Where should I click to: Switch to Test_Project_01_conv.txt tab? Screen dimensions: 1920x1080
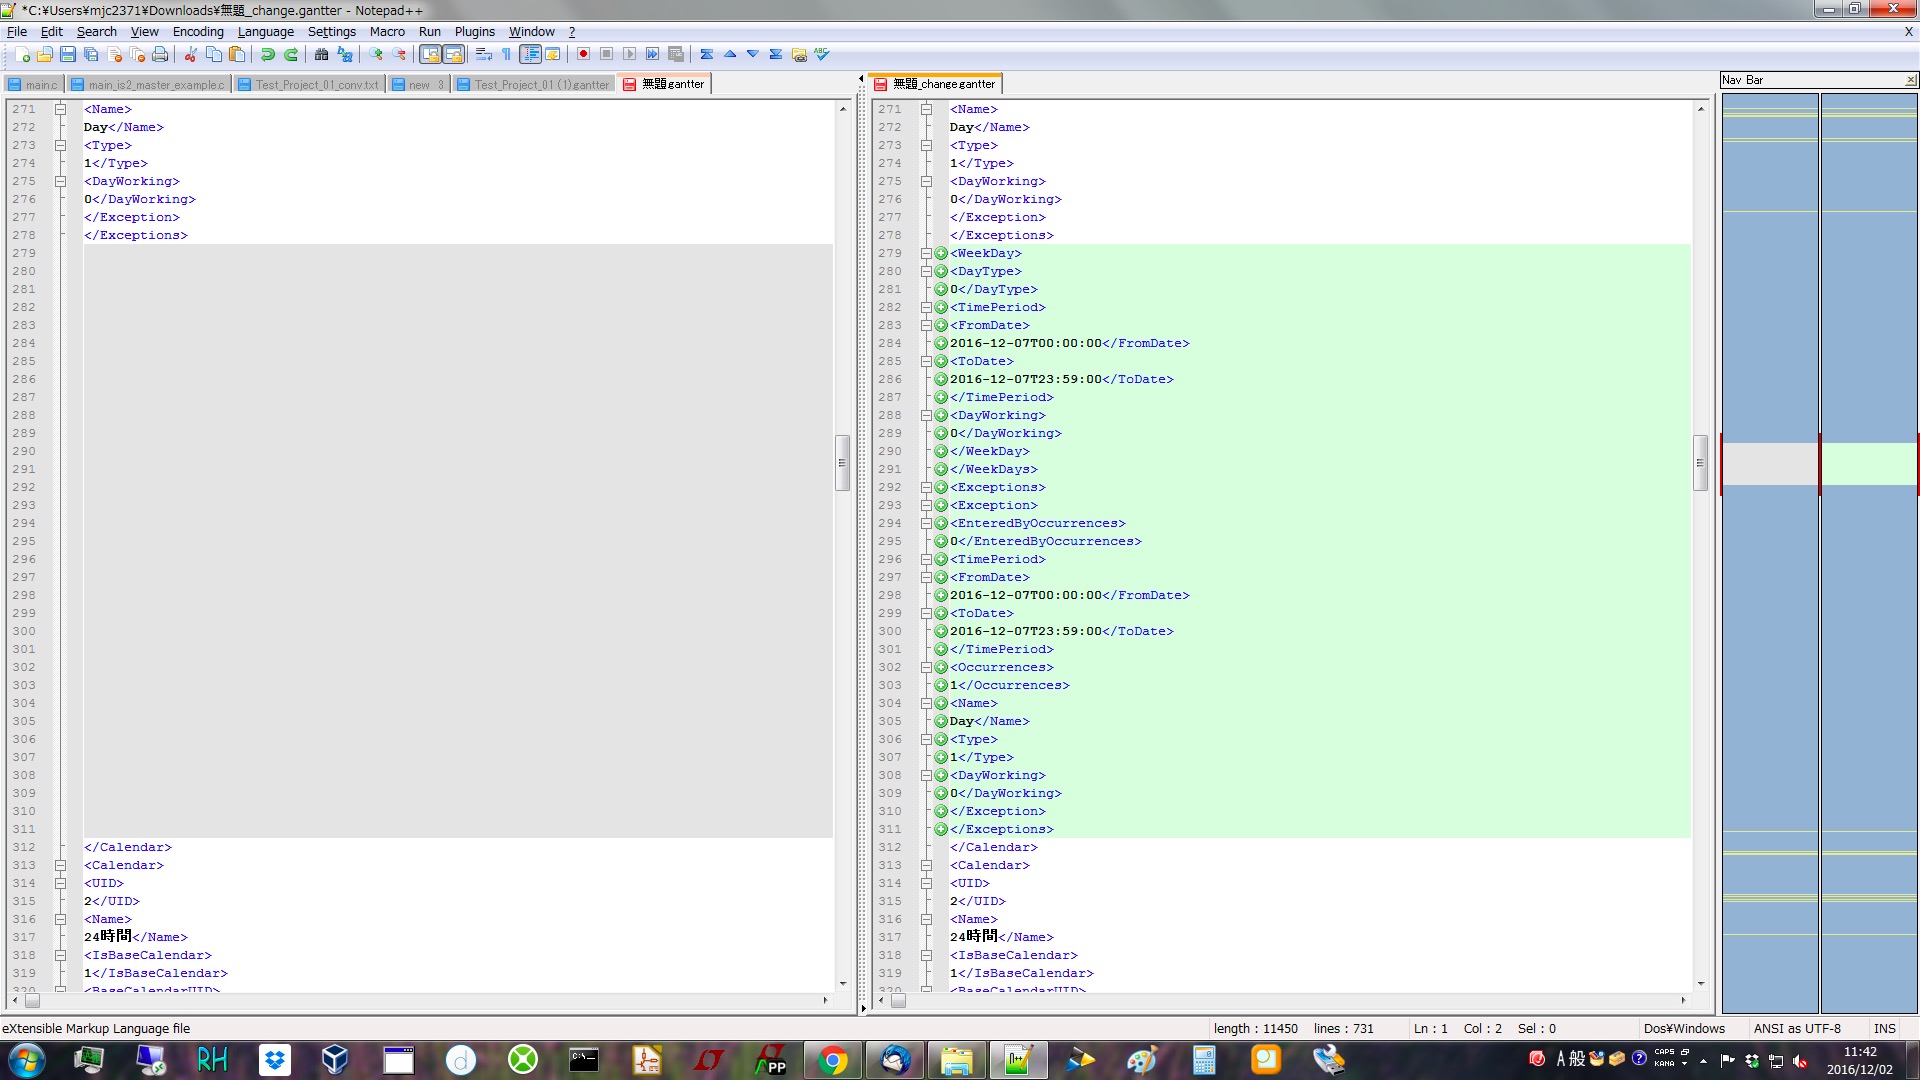click(x=309, y=84)
